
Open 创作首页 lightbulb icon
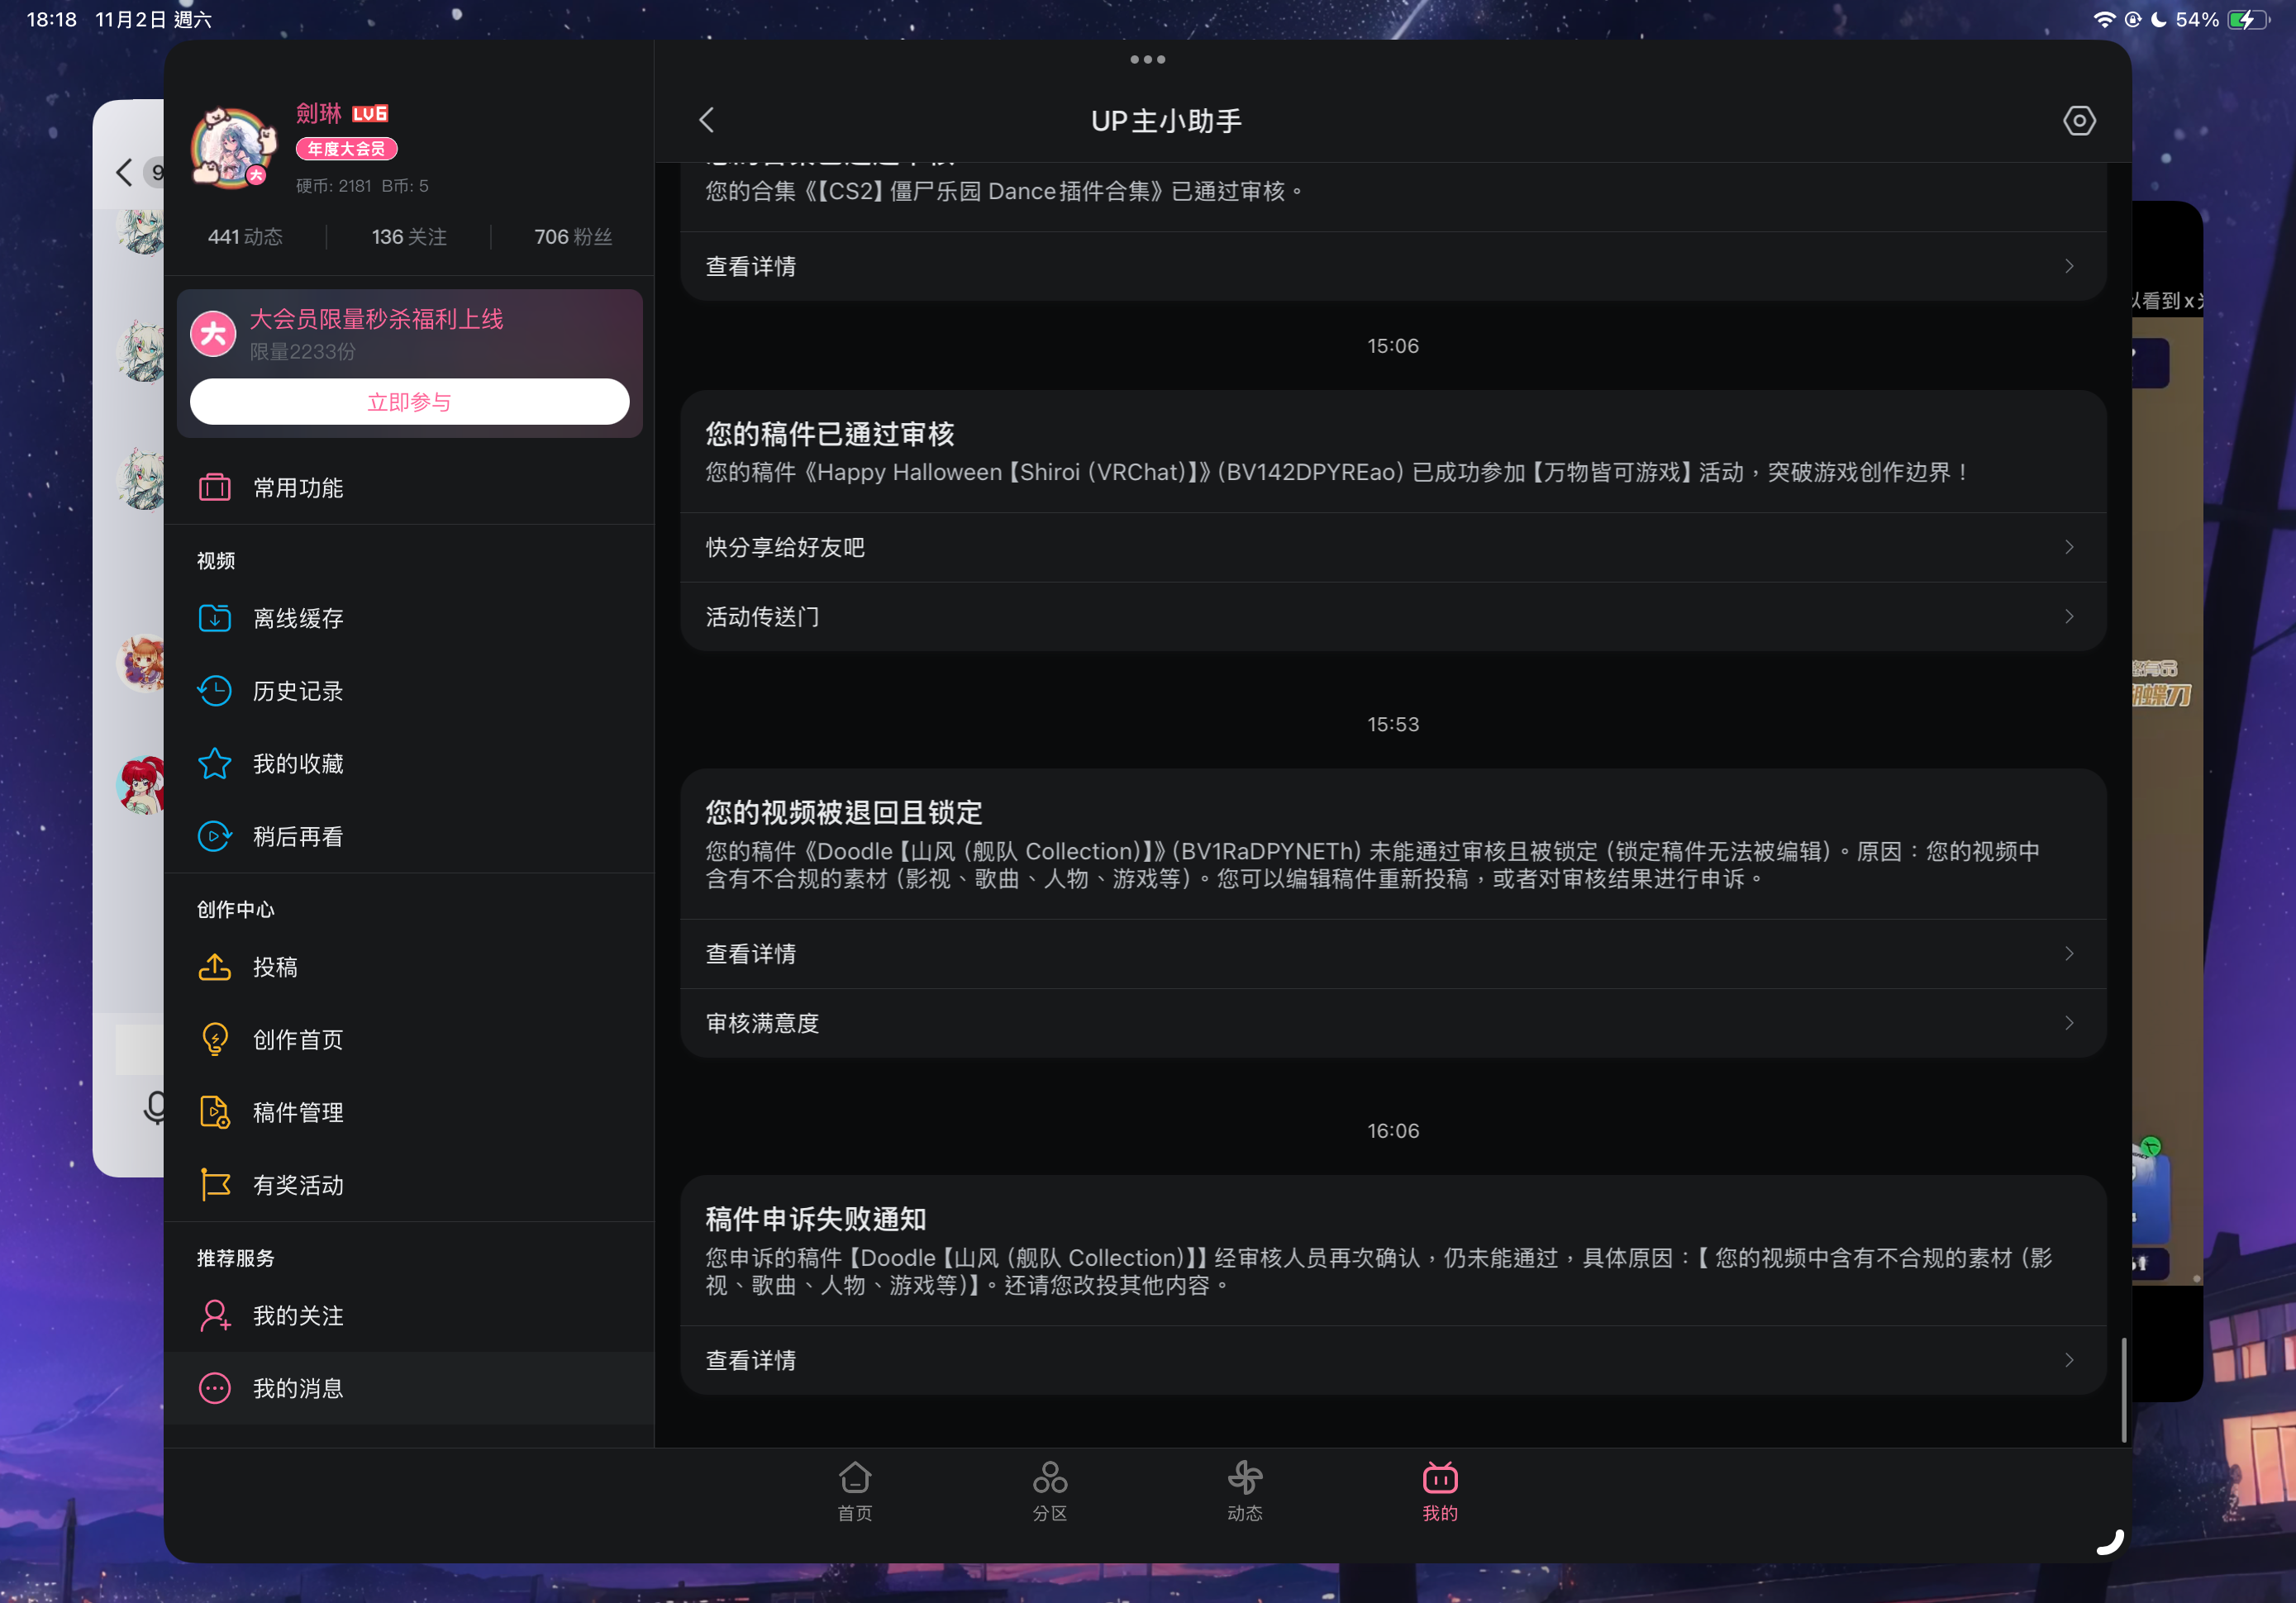(x=214, y=1040)
